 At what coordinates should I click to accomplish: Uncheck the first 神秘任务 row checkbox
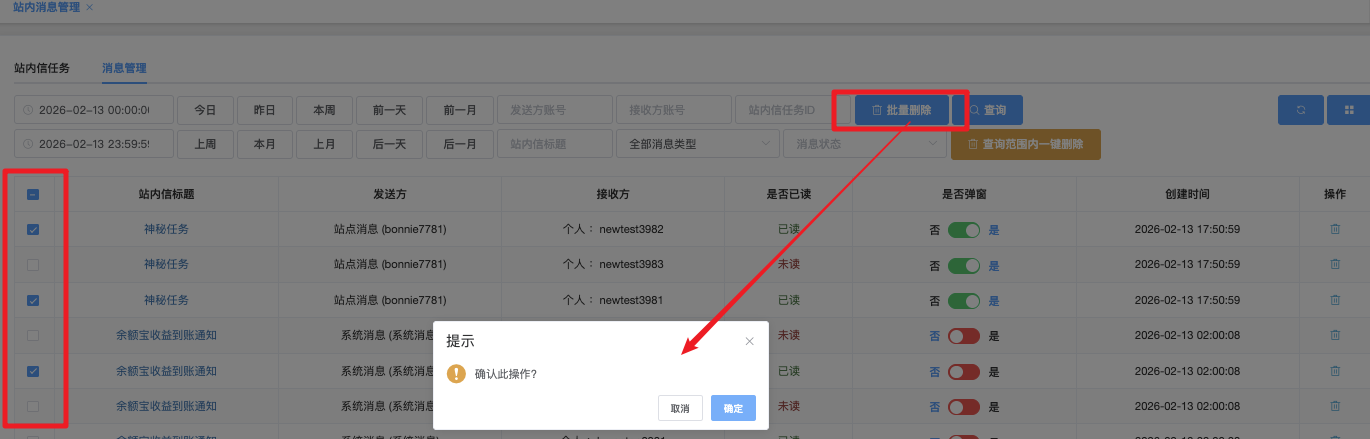coord(33,229)
